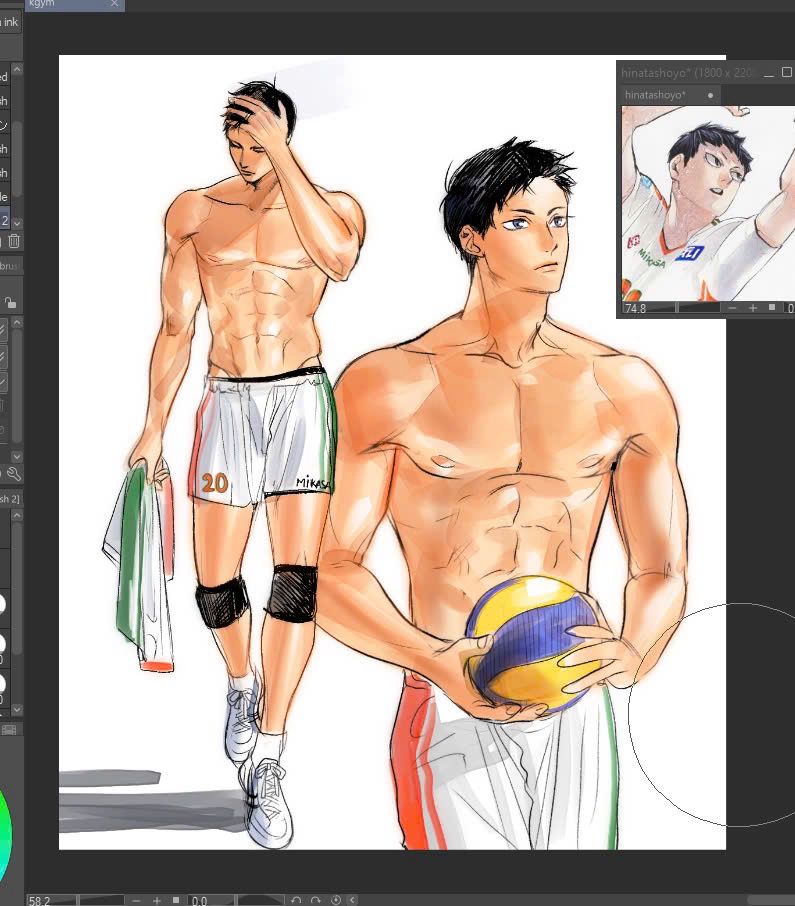Fit main canvas to screen square icon

176,900
